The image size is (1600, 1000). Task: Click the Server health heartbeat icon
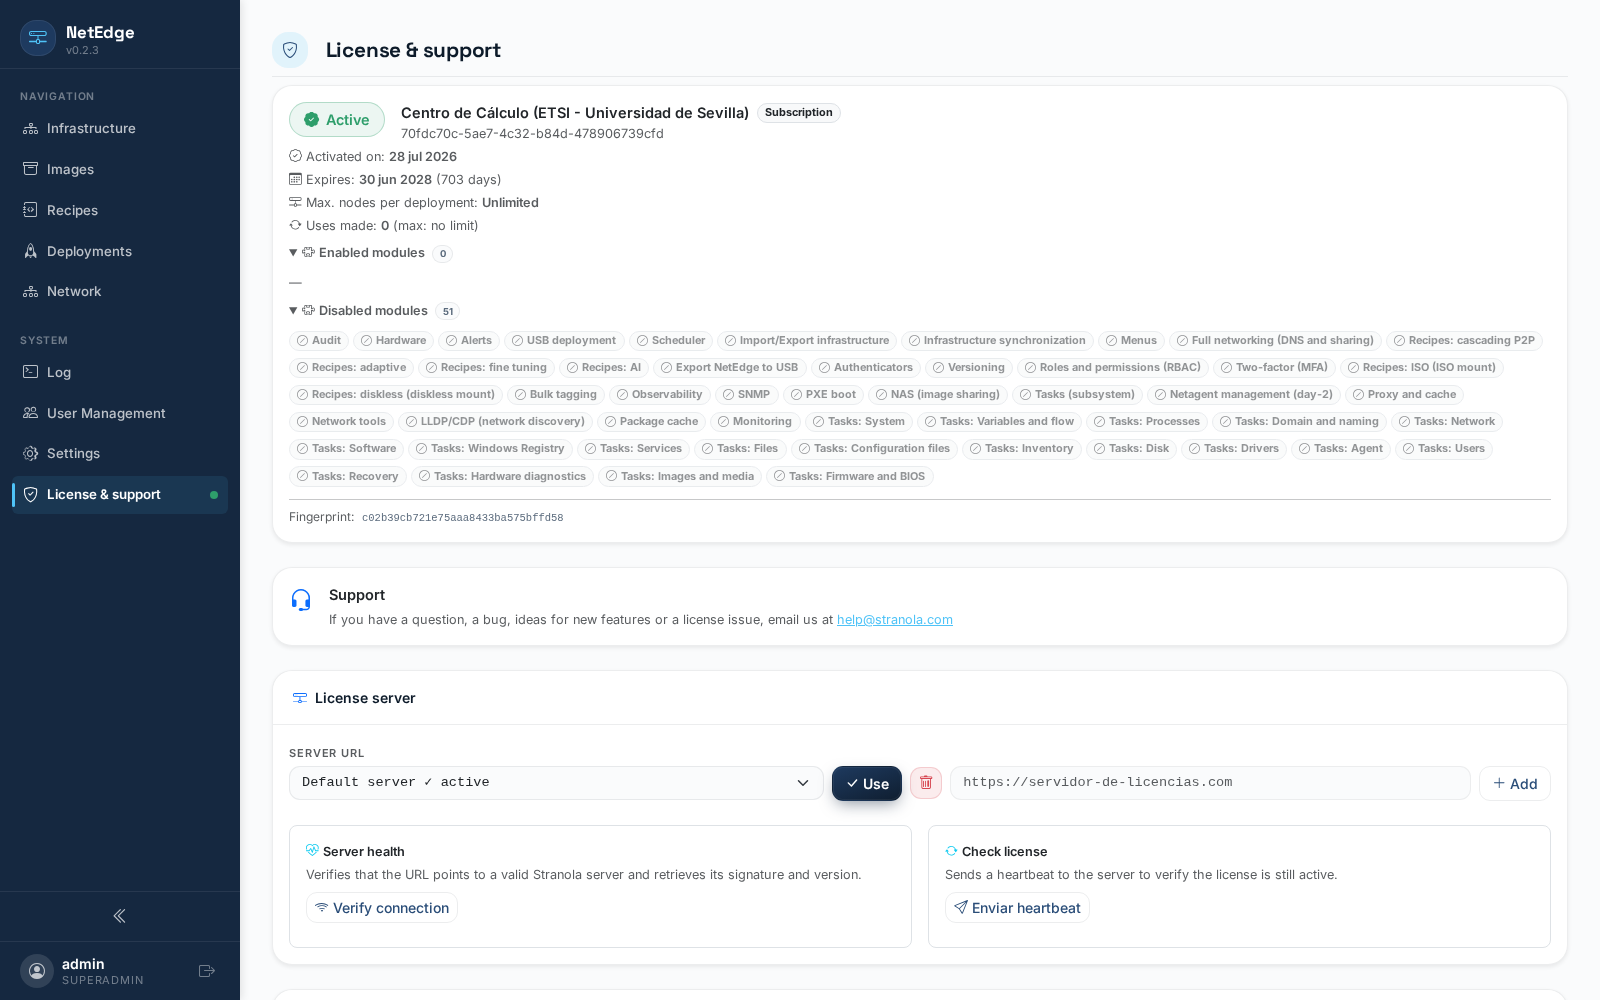tap(312, 851)
